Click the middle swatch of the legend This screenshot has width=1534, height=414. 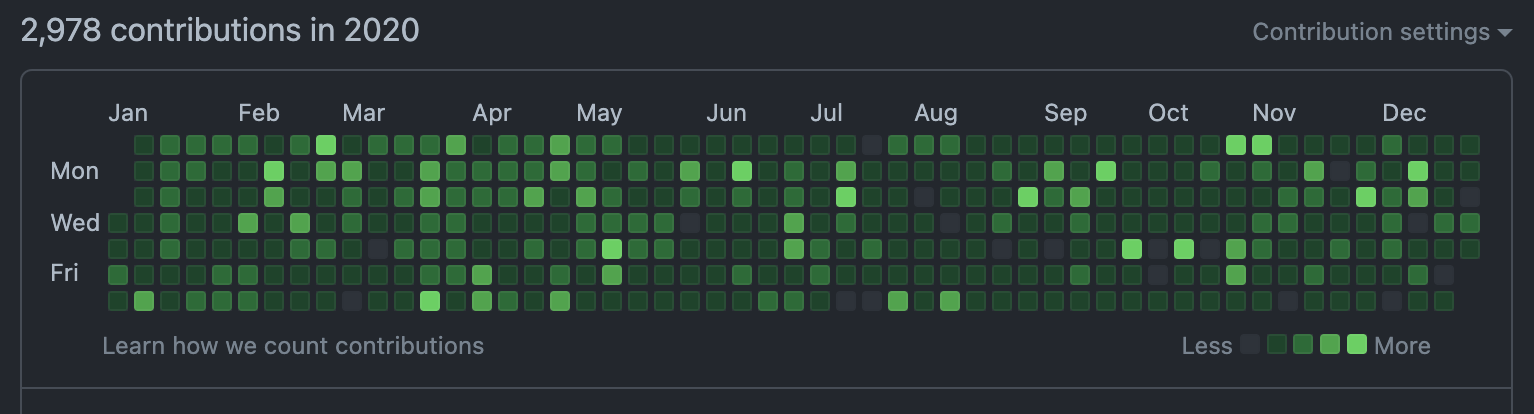click(x=1303, y=345)
